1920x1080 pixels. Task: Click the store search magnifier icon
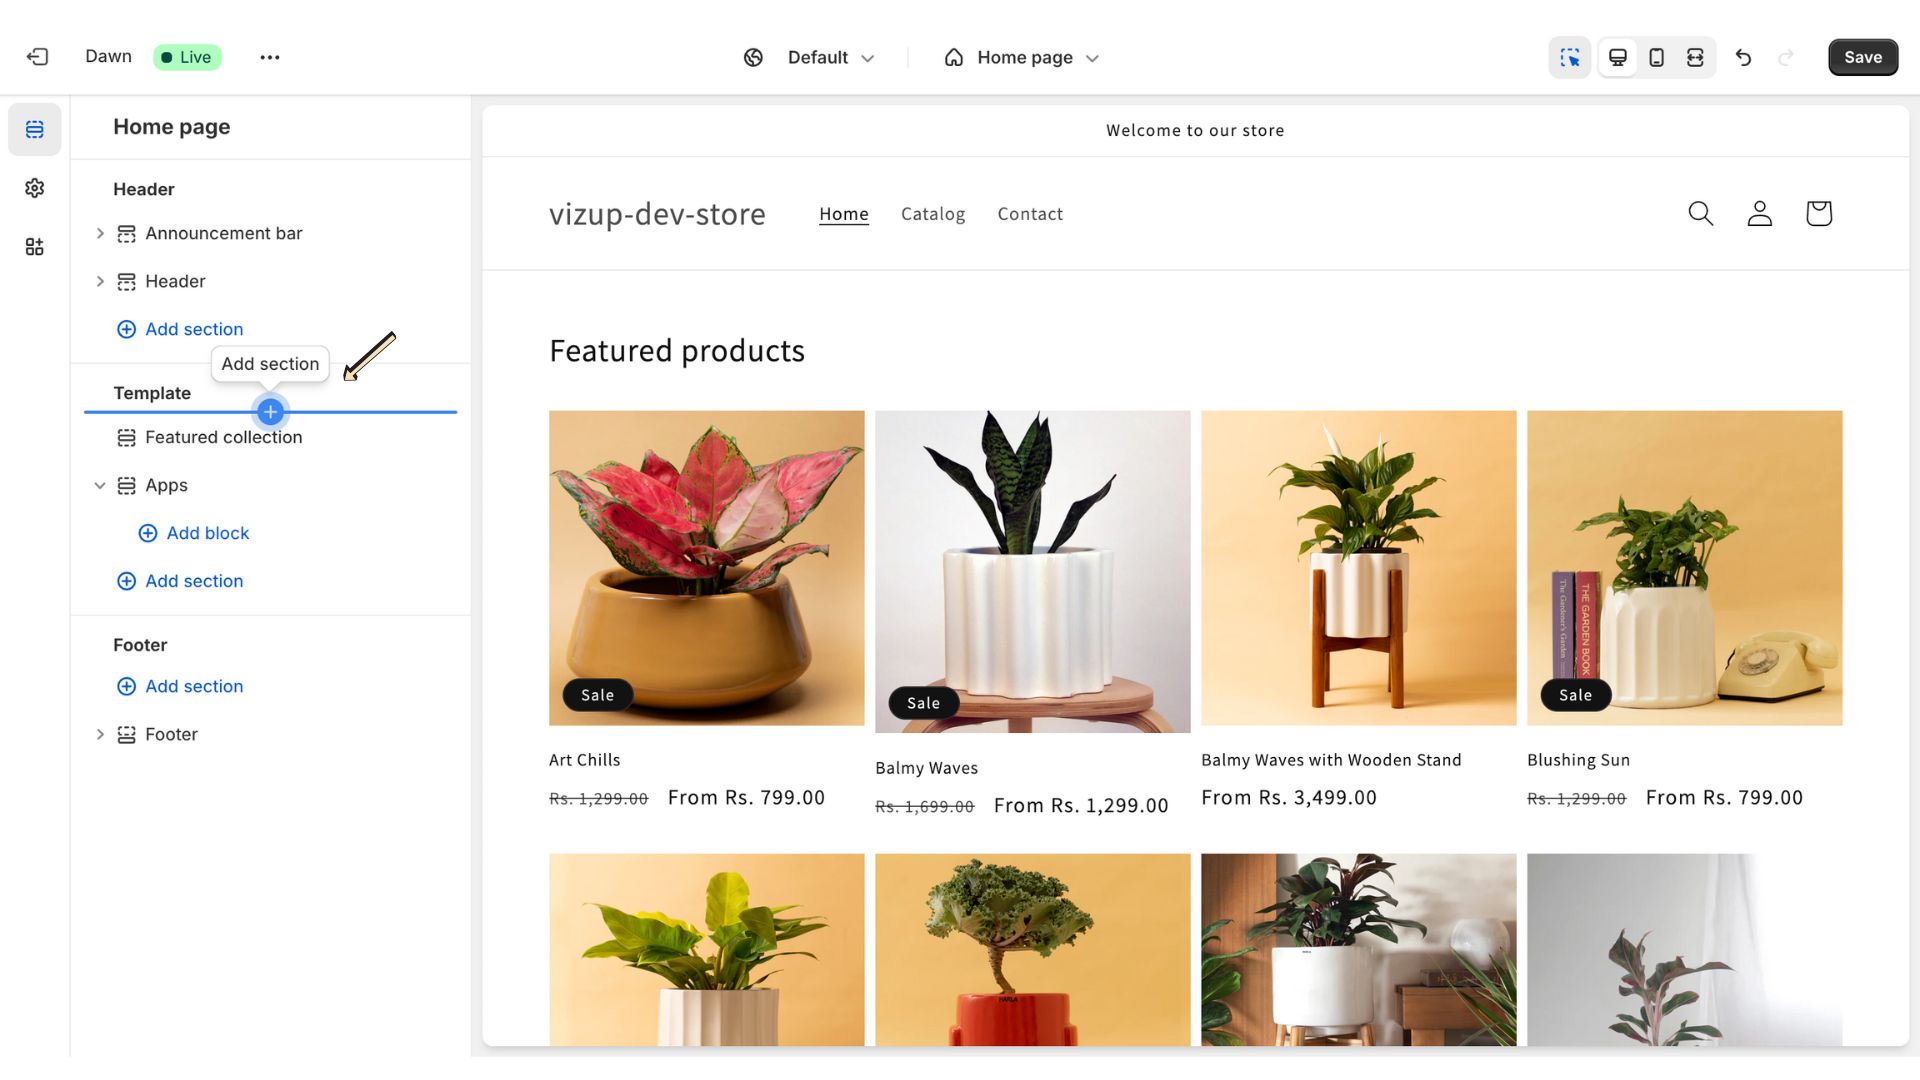click(x=1700, y=213)
